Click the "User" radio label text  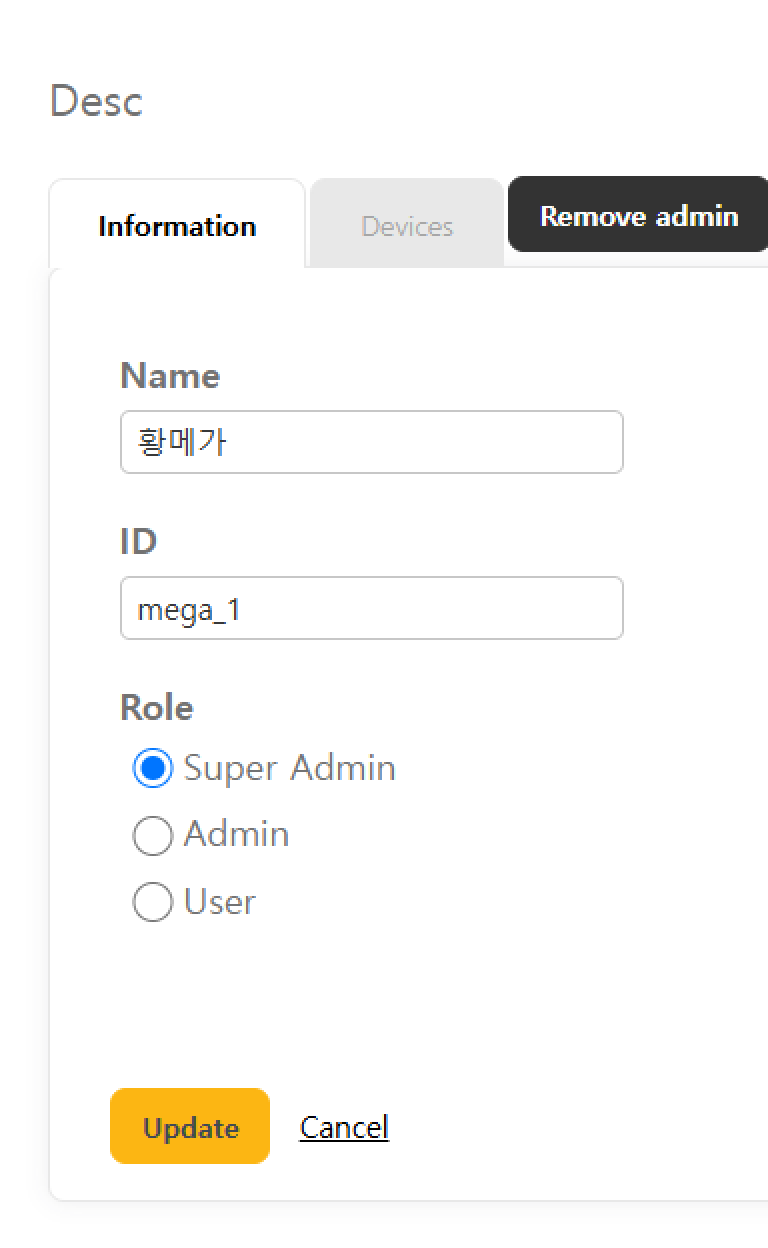point(220,902)
